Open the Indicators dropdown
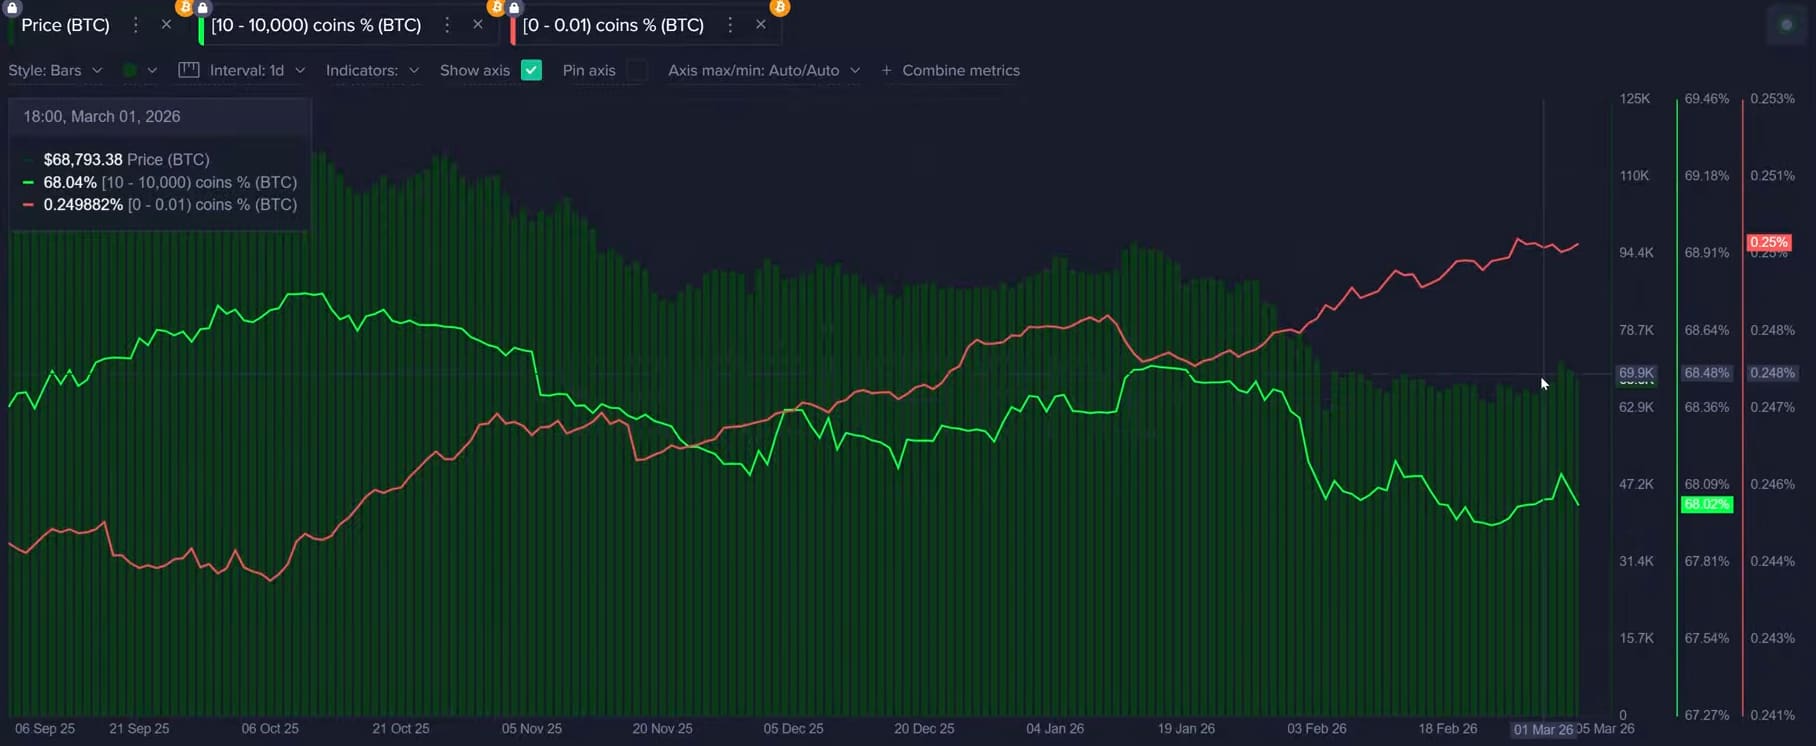Viewport: 1816px width, 746px height. (372, 70)
